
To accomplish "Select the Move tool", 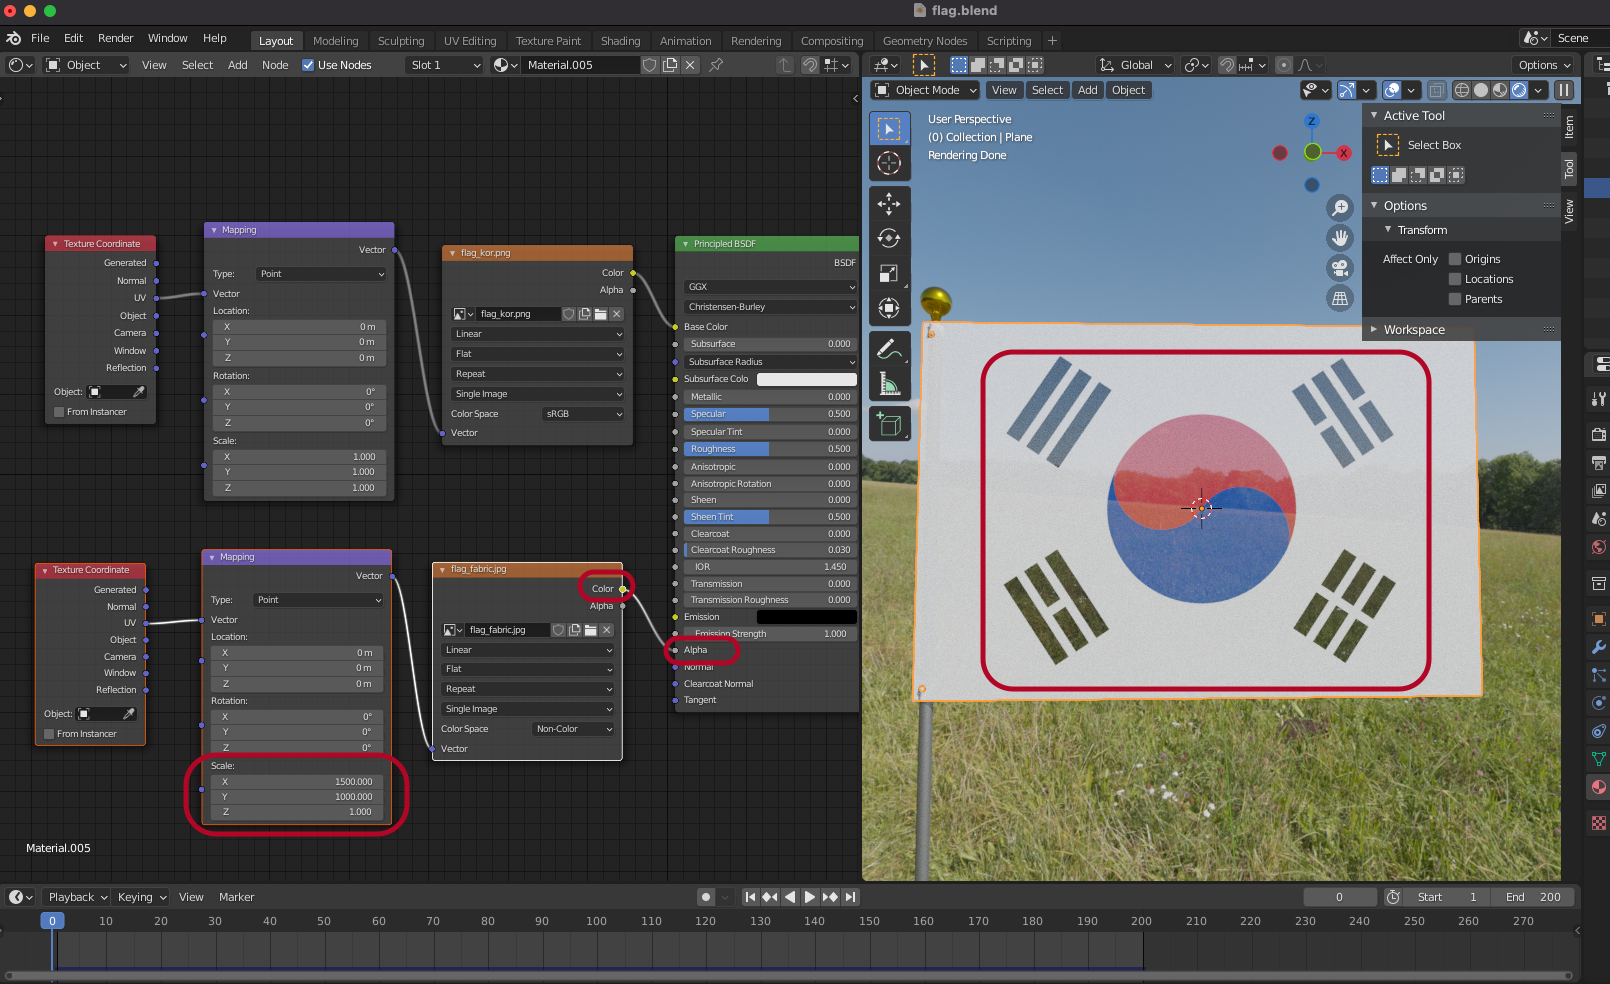I will (x=889, y=203).
